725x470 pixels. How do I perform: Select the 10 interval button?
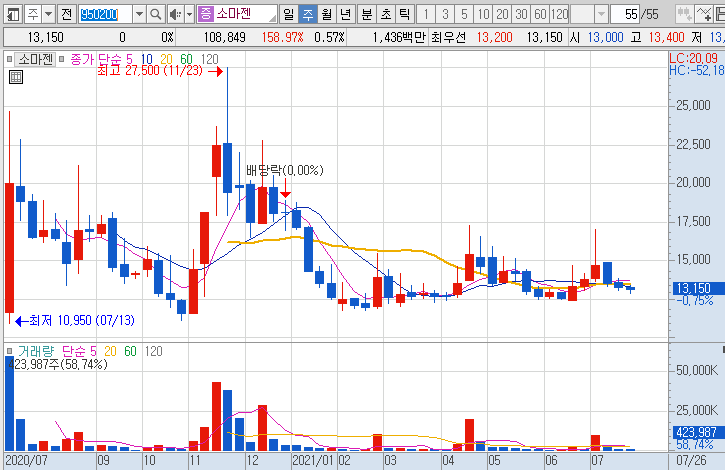pos(483,14)
